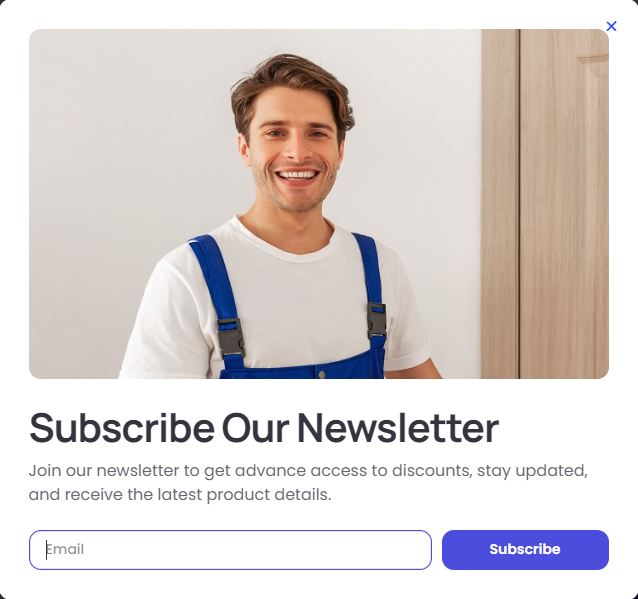638x599 pixels.
Task: Click the newsletter description paragraph
Action: pyautogui.click(x=308, y=483)
